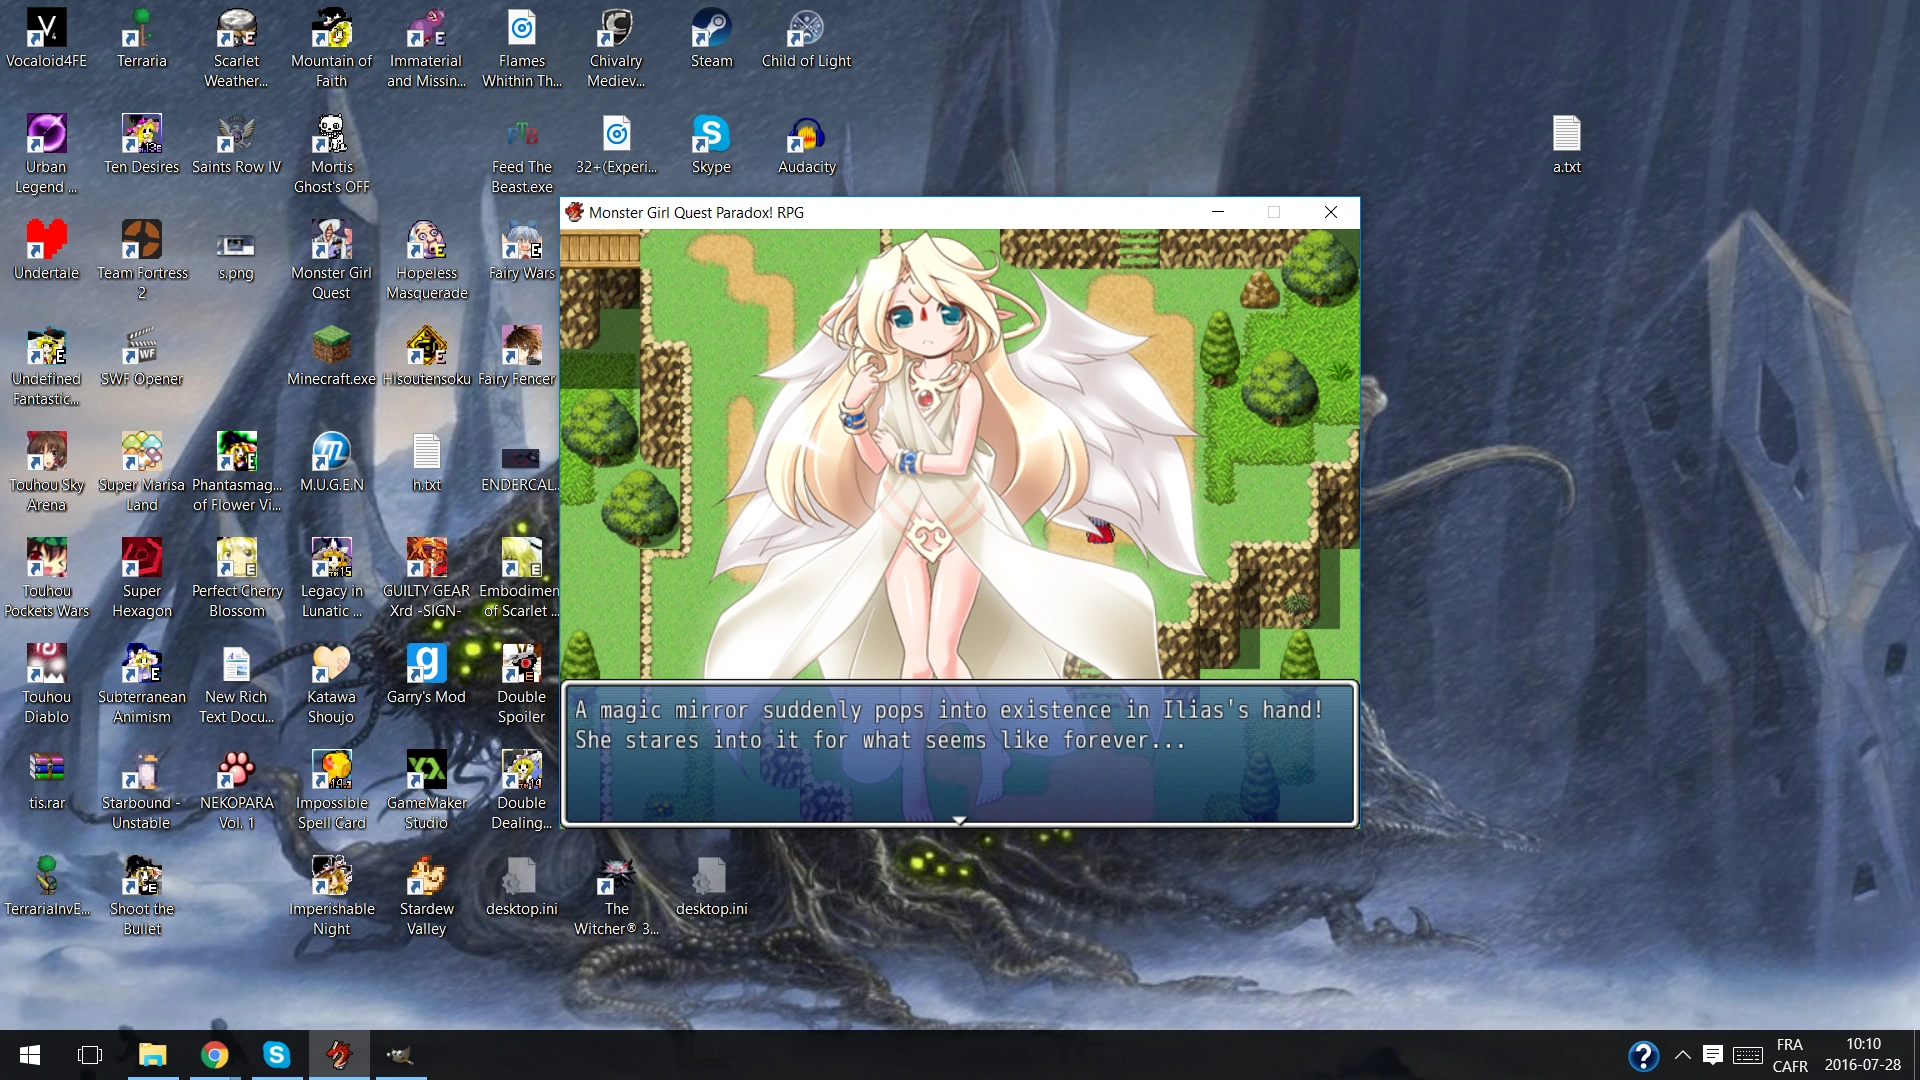Open Chrome from the taskbar
1920x1080 pixels.
pos(214,1055)
